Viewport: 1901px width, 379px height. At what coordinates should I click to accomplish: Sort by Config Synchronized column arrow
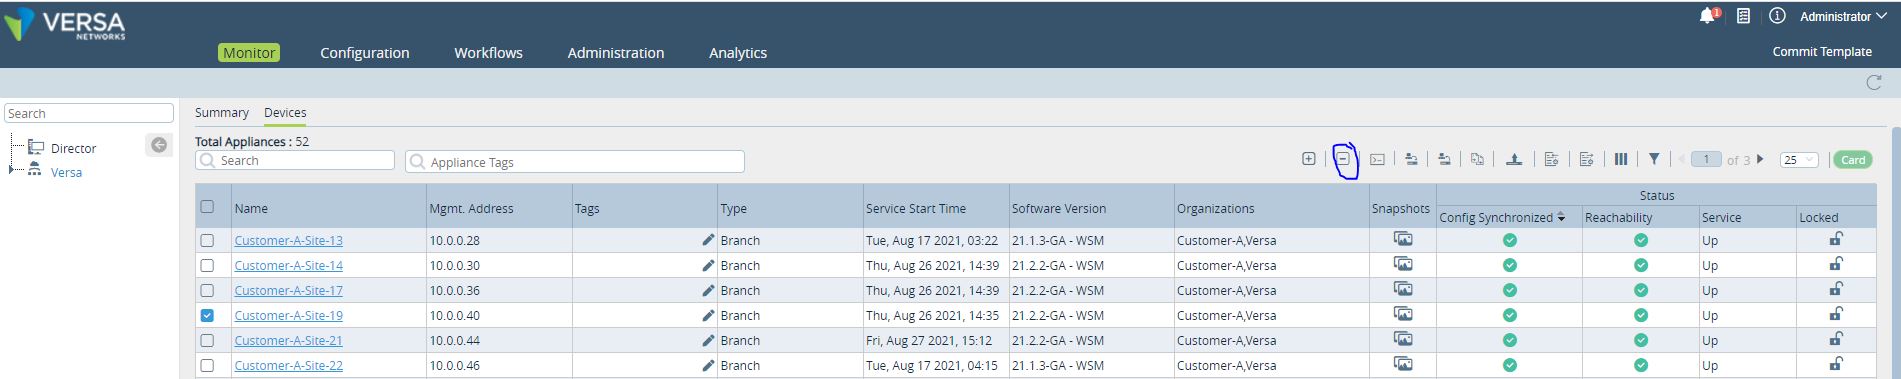pos(1561,217)
